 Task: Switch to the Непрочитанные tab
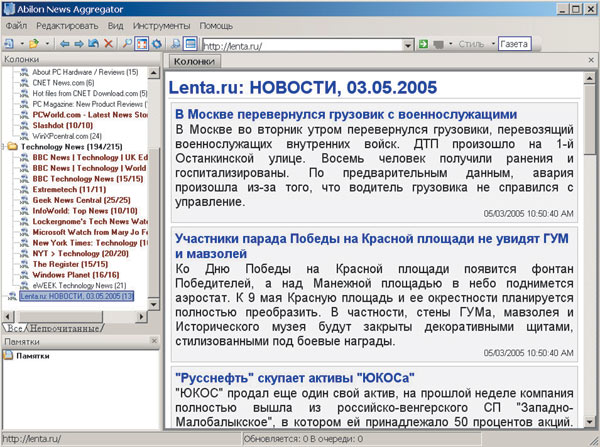coord(63,327)
